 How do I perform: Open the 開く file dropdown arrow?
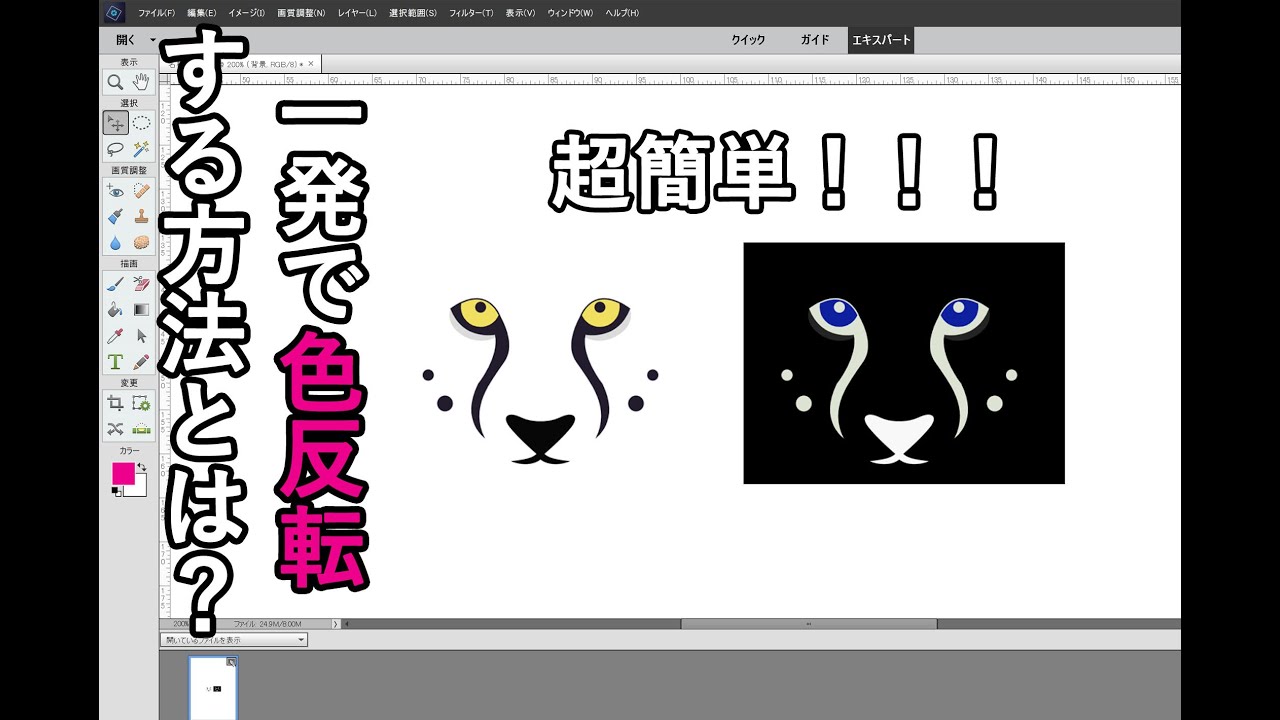152,39
